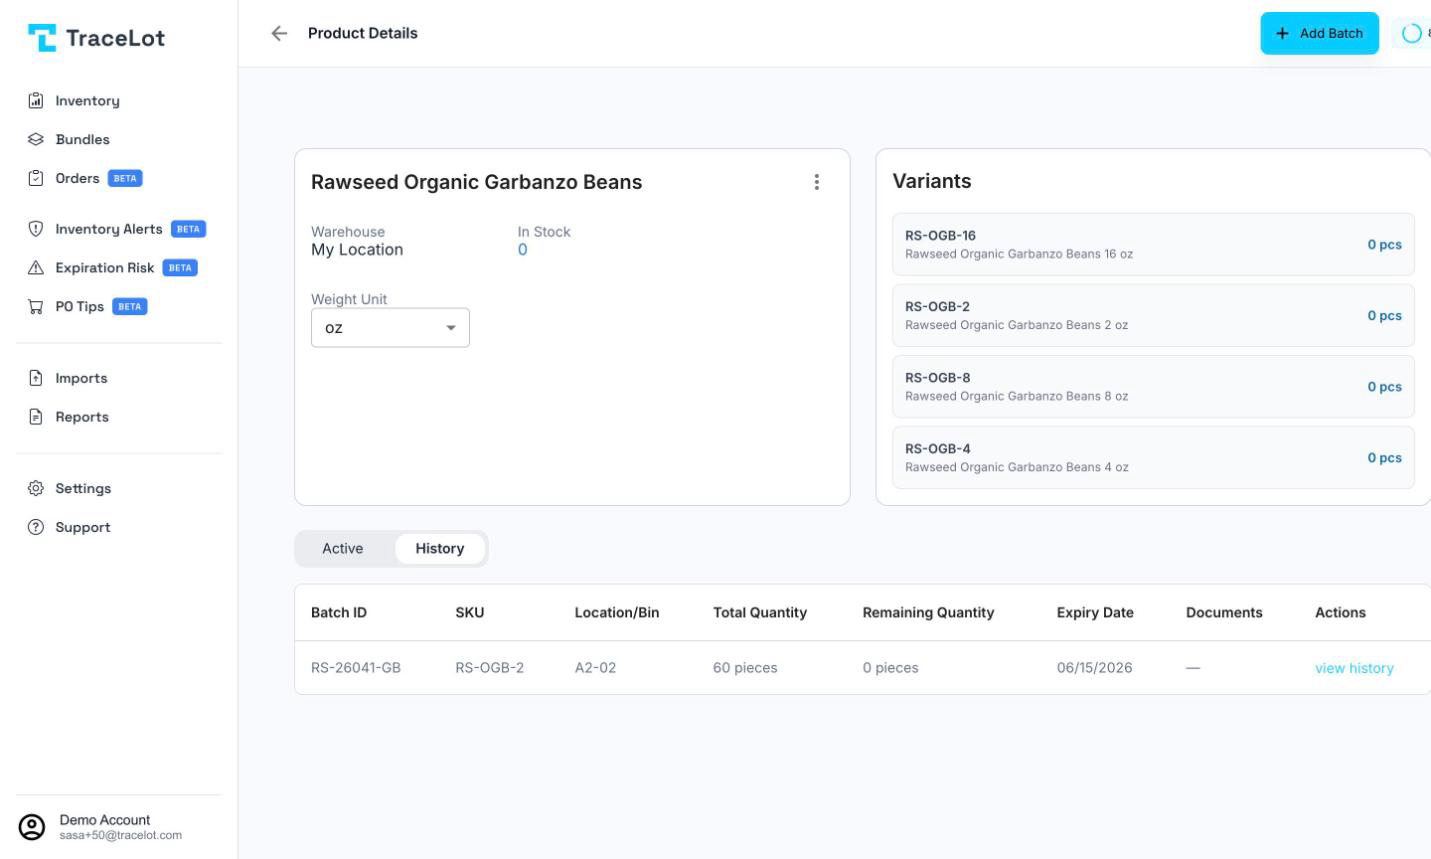Click the Batch ID column header

click(339, 613)
